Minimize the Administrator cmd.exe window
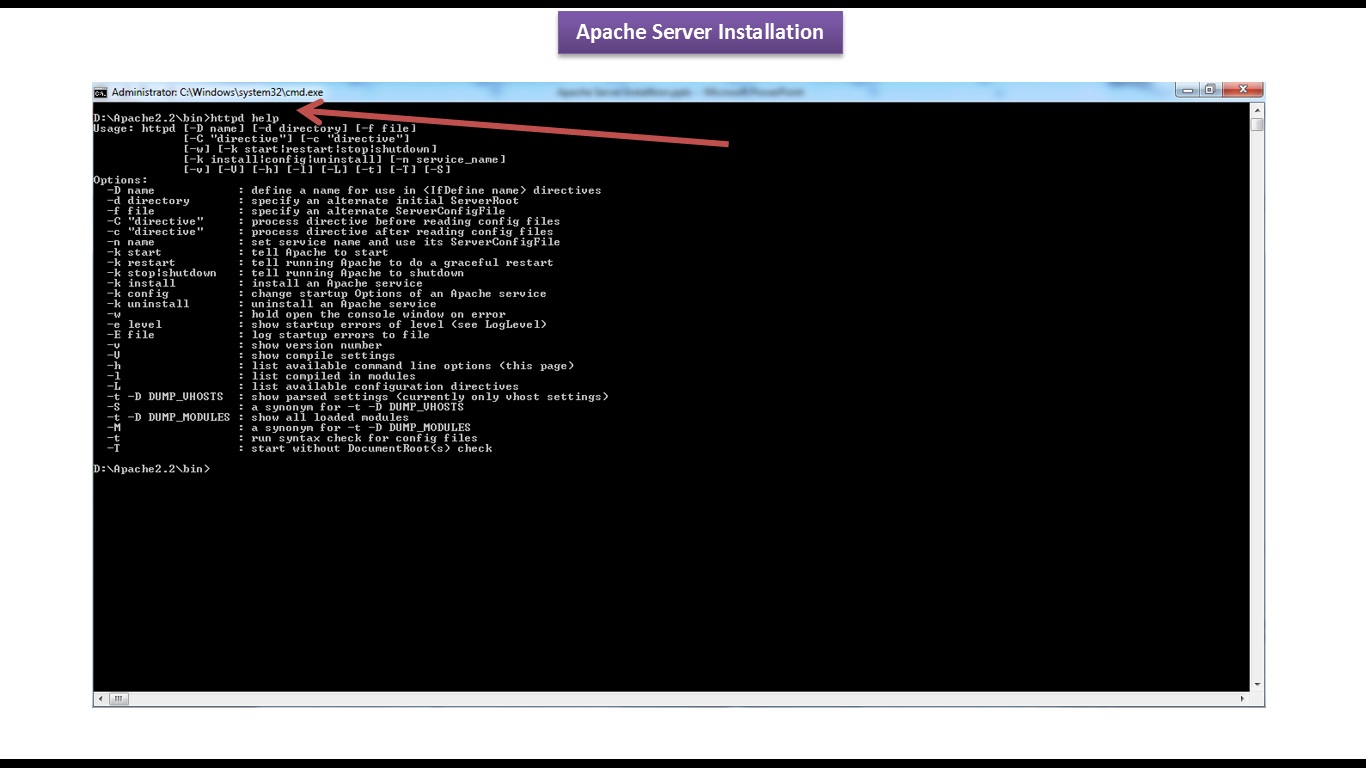Image resolution: width=1366 pixels, height=768 pixels. pos(1187,90)
